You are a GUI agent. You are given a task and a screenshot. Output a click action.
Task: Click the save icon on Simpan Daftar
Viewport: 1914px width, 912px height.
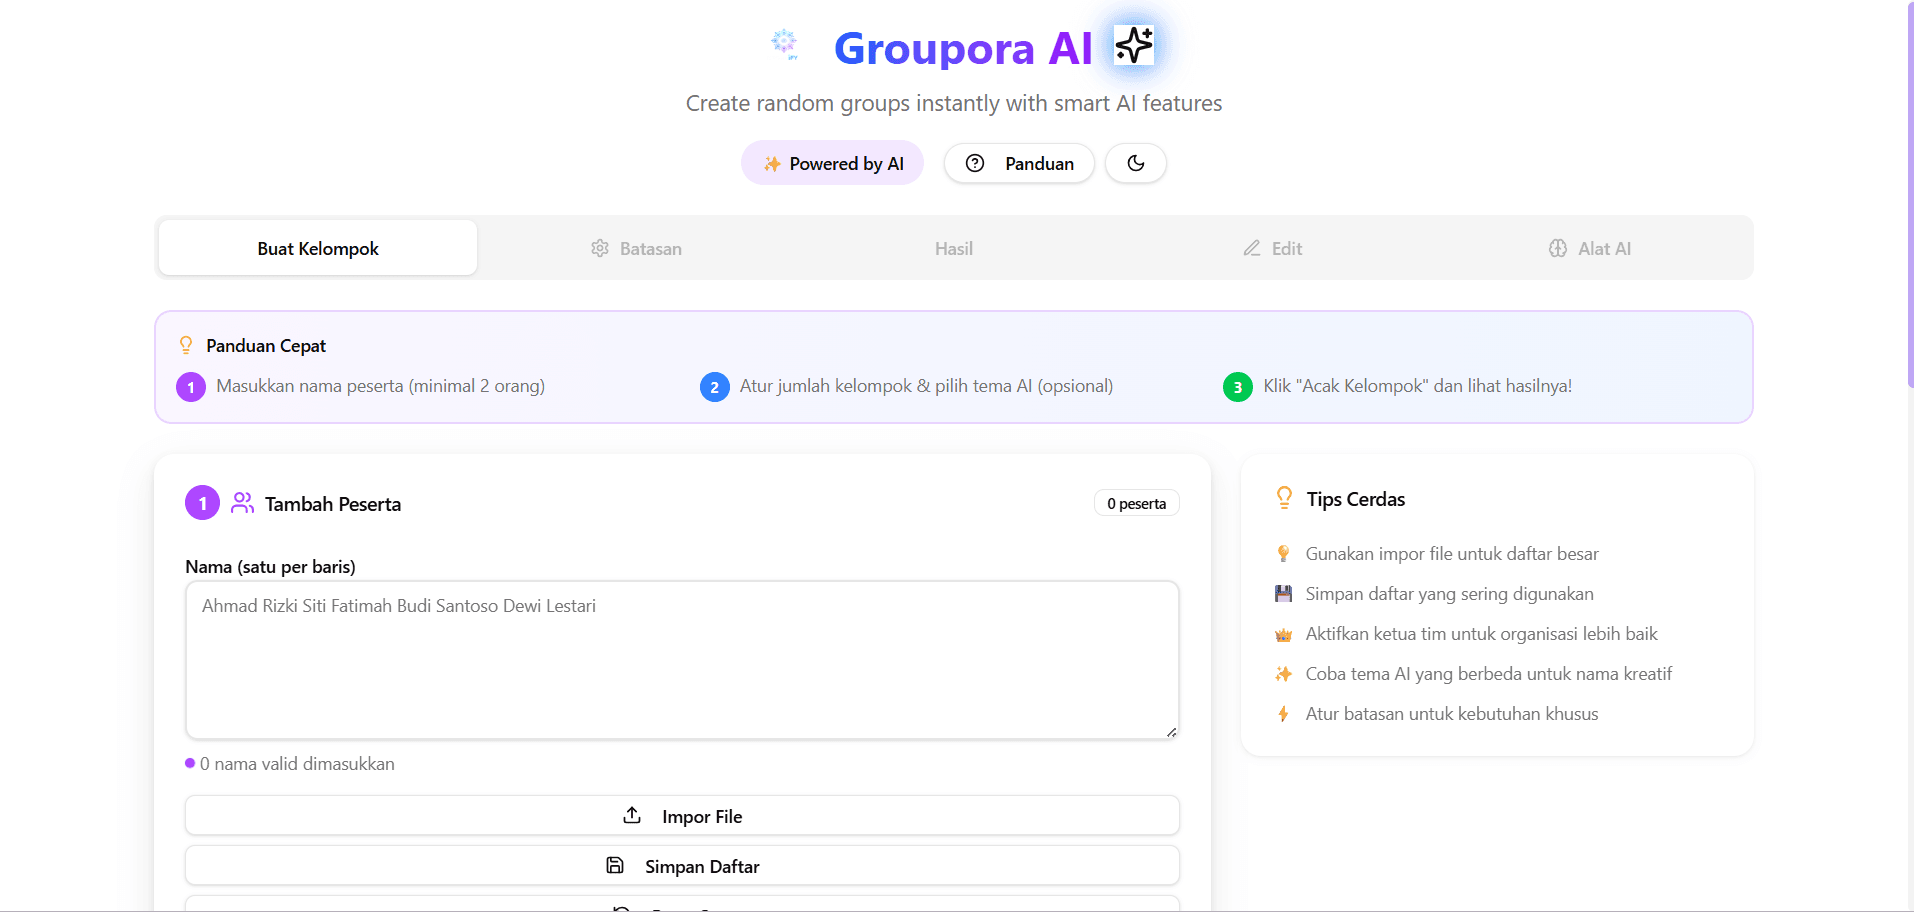click(614, 865)
